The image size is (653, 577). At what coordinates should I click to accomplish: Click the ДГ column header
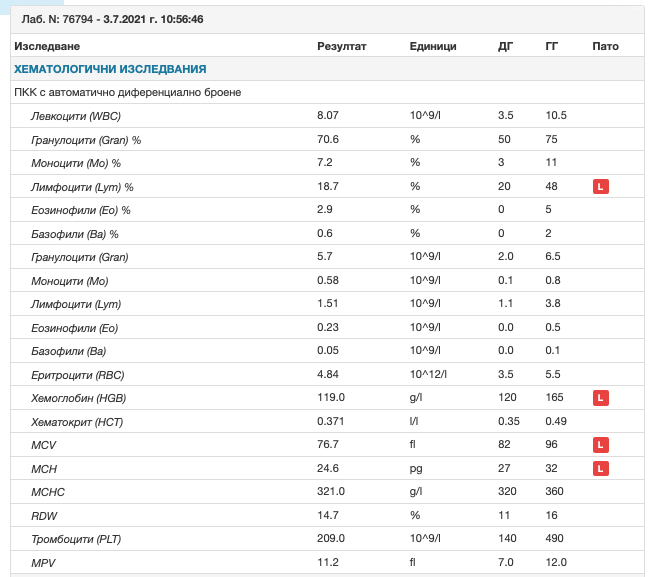506,46
